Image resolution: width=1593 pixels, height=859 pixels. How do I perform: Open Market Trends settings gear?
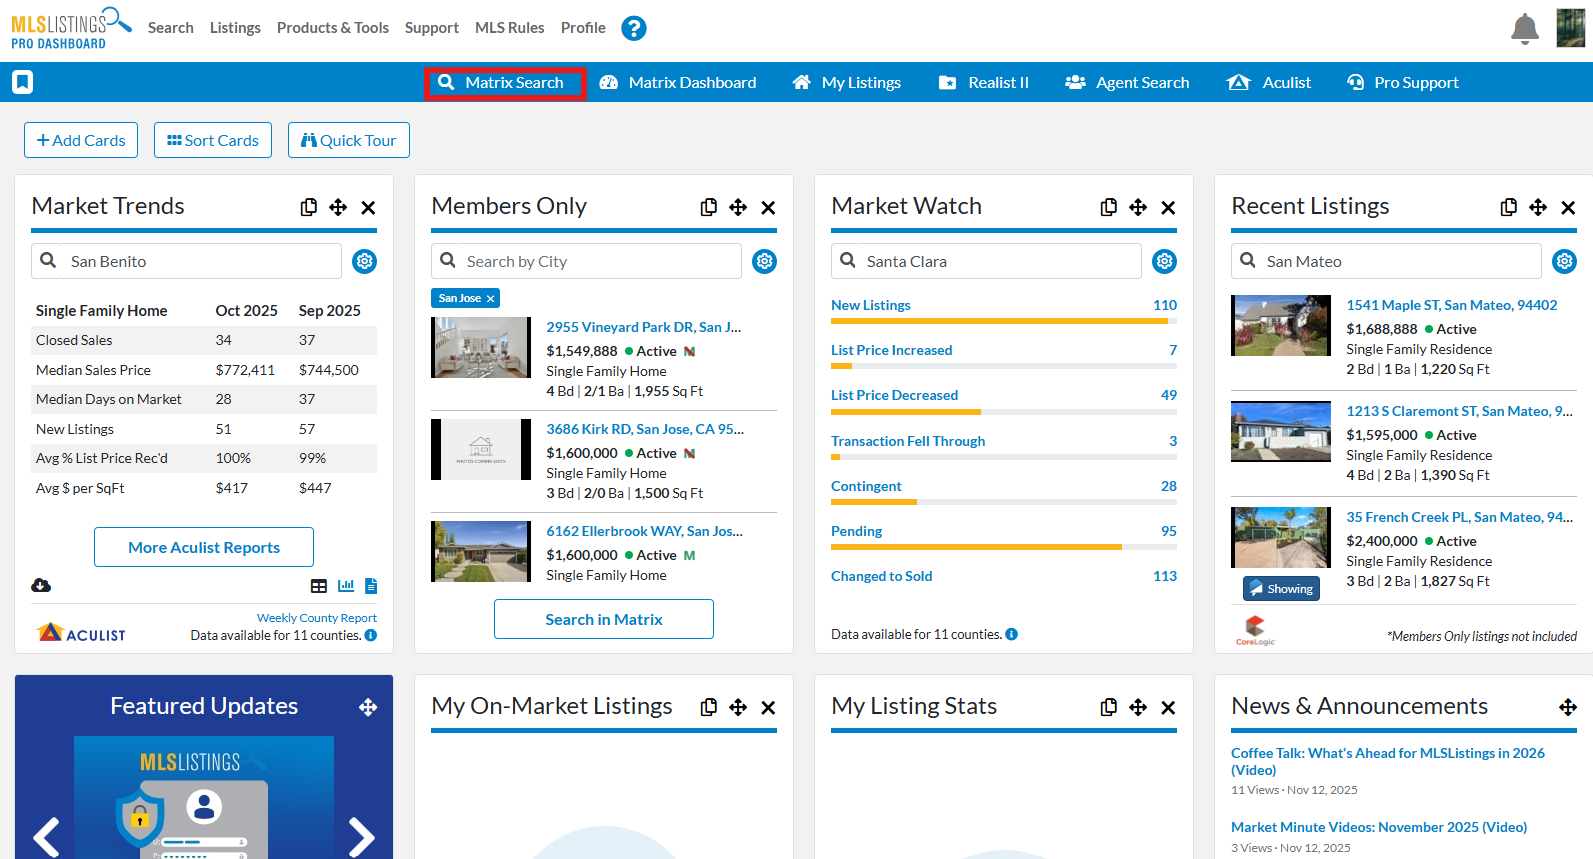coord(365,261)
